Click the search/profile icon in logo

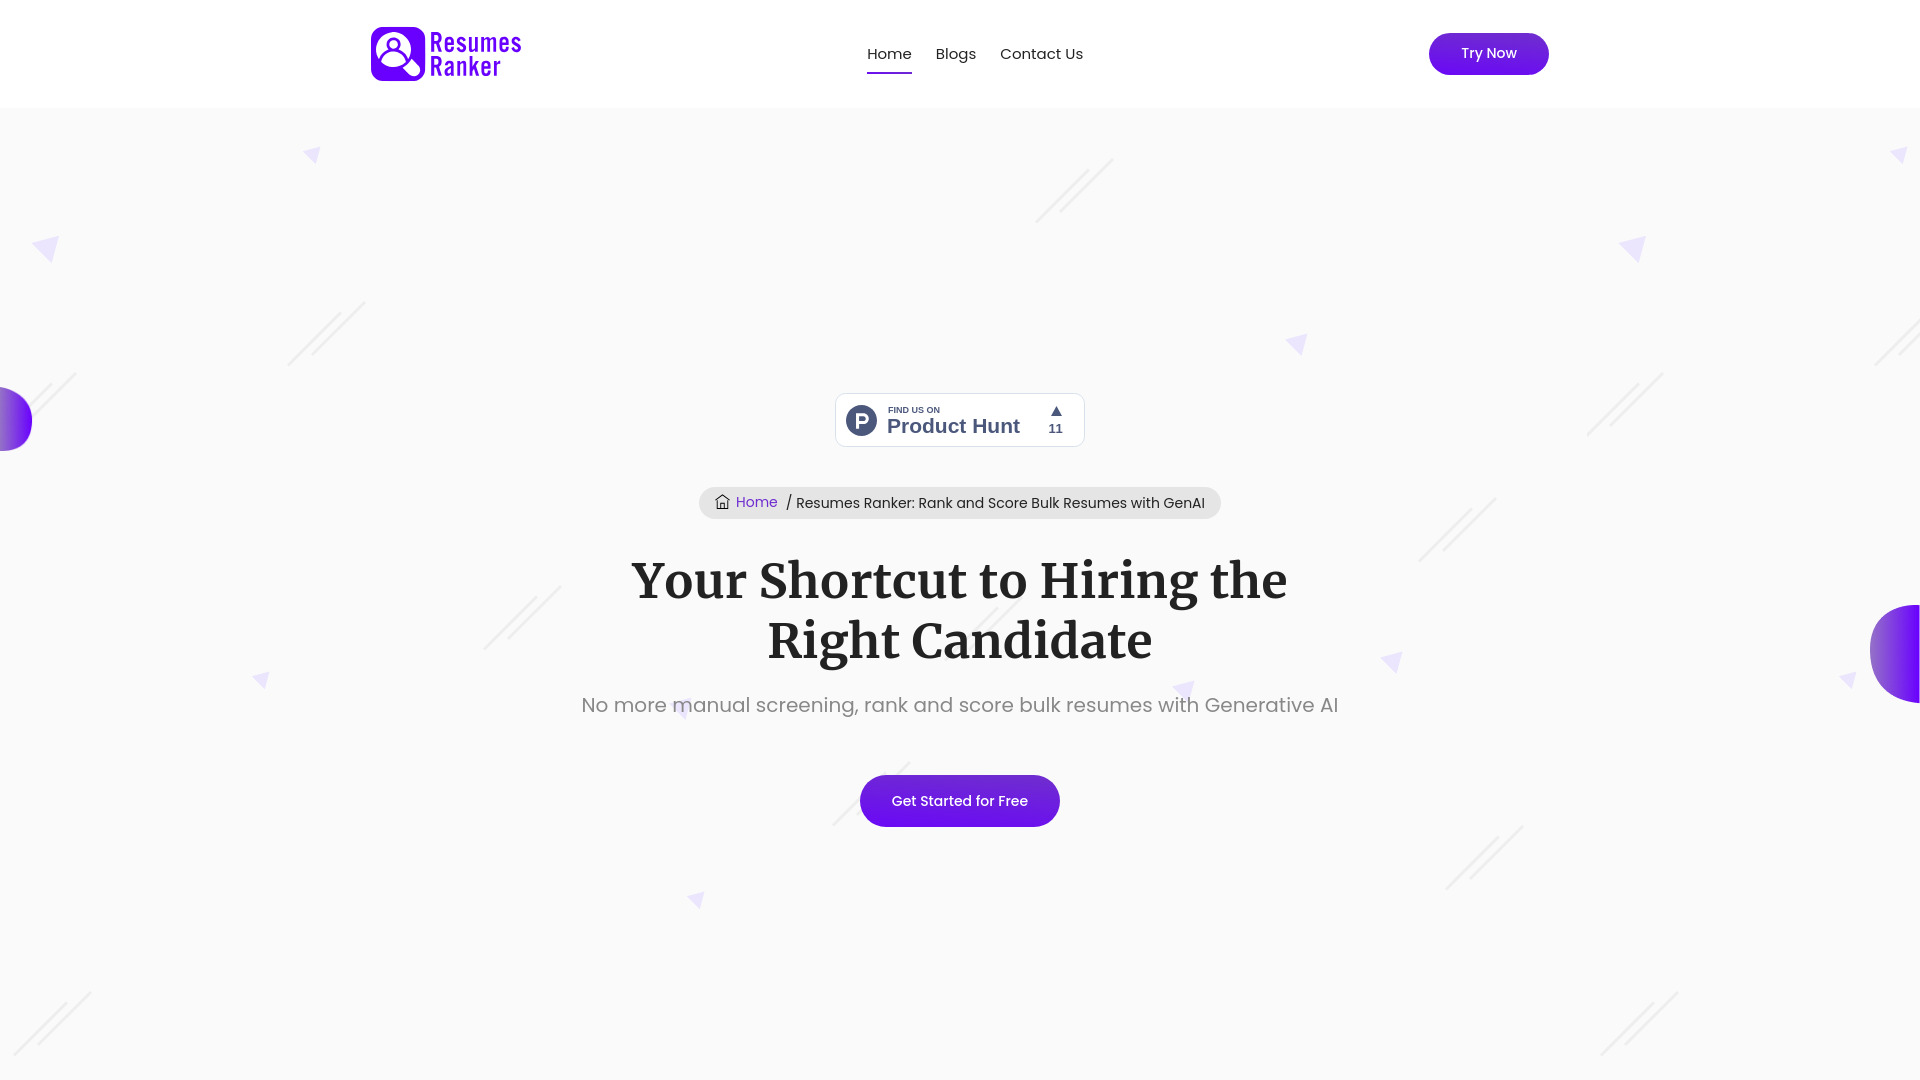click(397, 53)
